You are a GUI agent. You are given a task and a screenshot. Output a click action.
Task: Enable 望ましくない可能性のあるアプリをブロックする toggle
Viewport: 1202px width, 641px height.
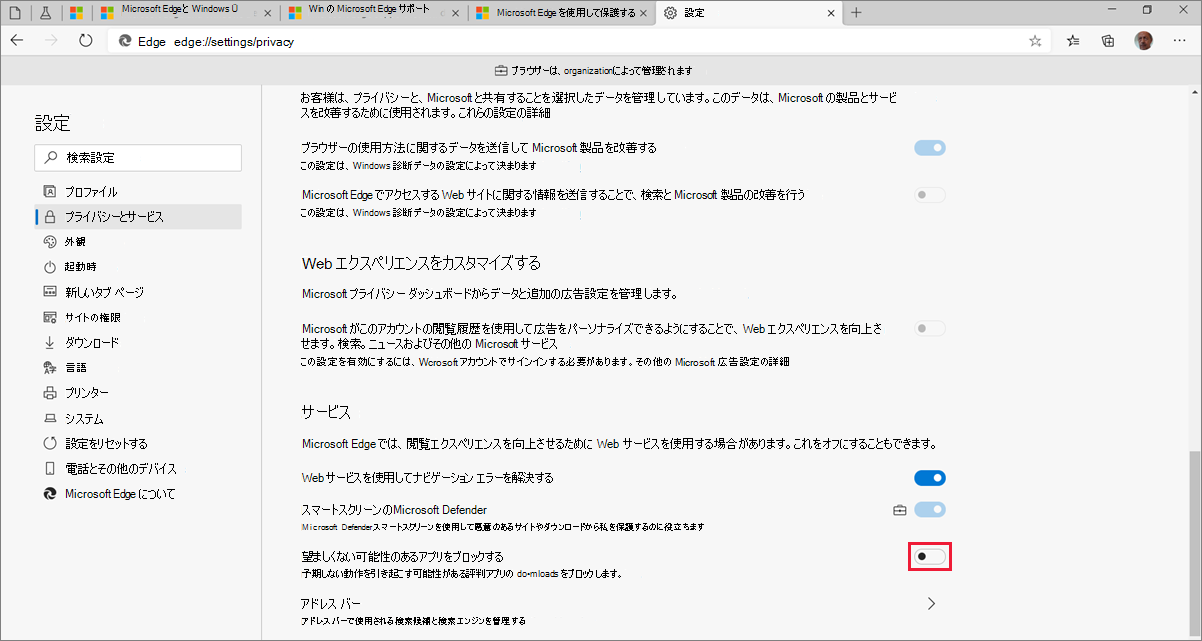point(930,557)
